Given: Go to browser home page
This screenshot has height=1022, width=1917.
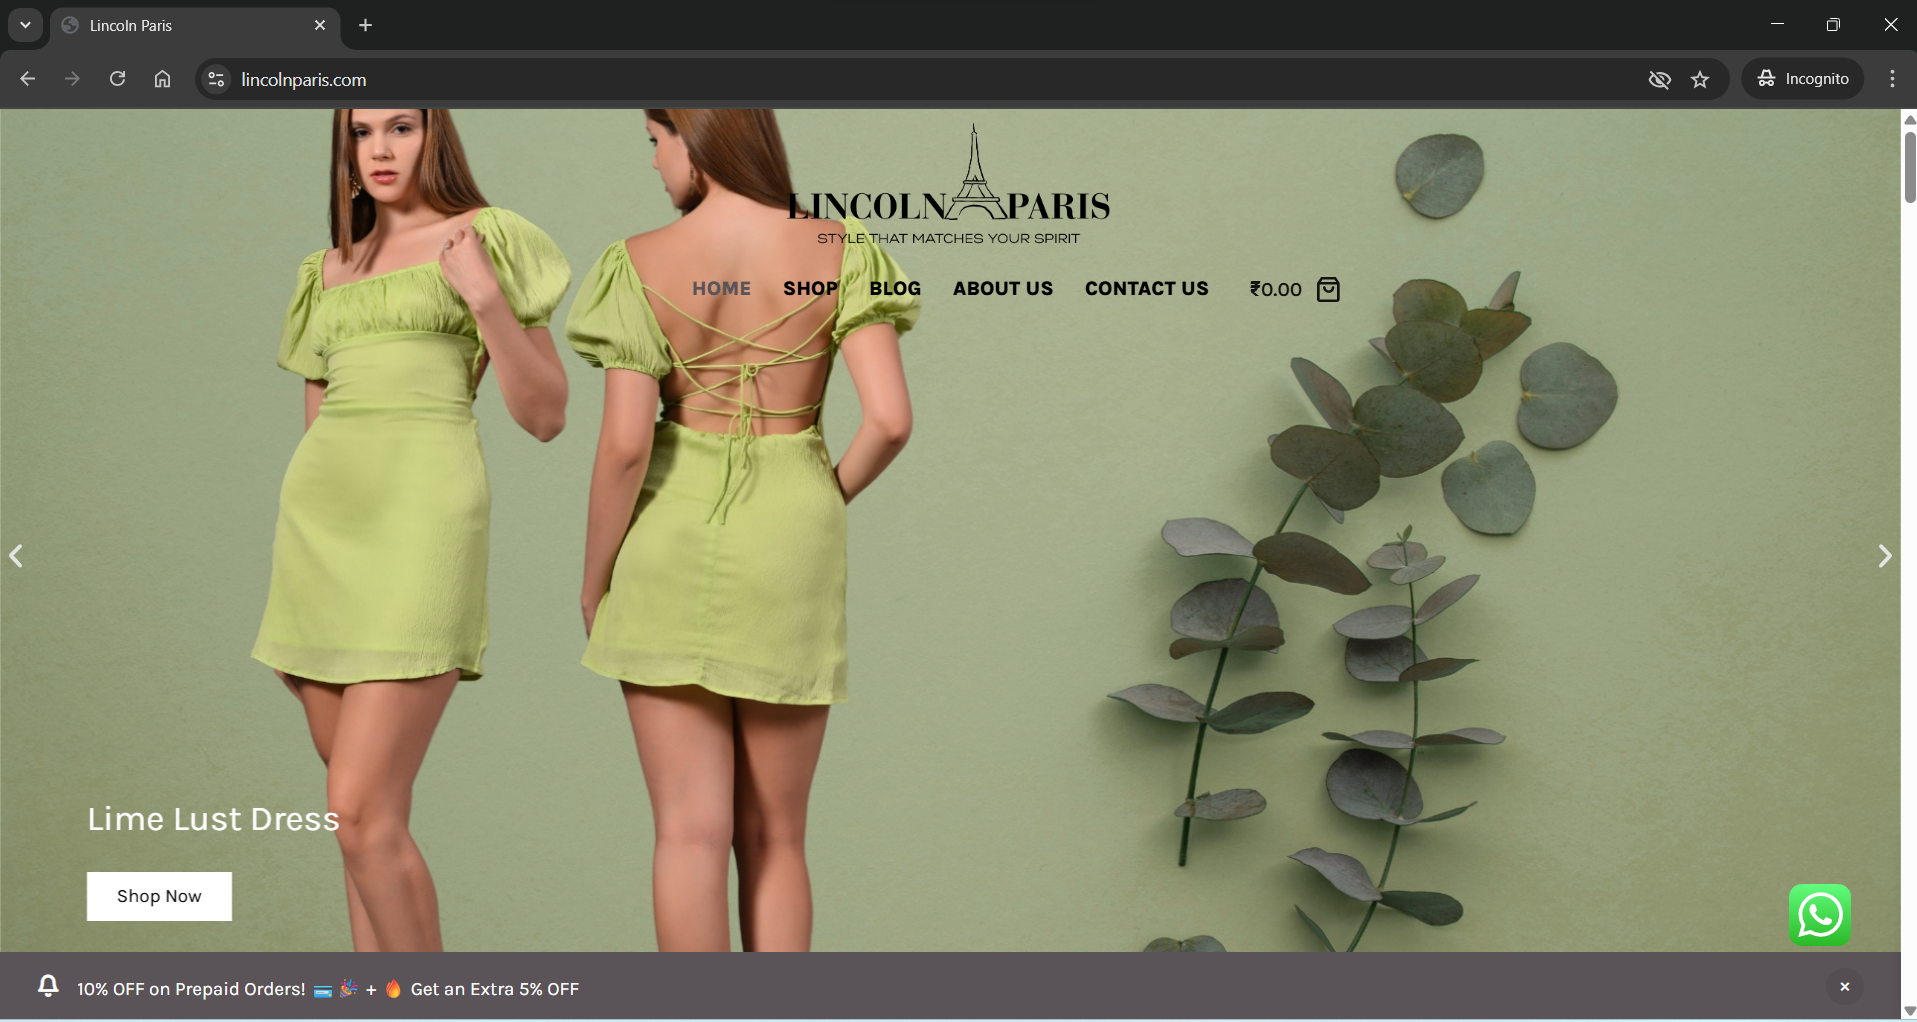Looking at the screenshot, I should tap(162, 79).
